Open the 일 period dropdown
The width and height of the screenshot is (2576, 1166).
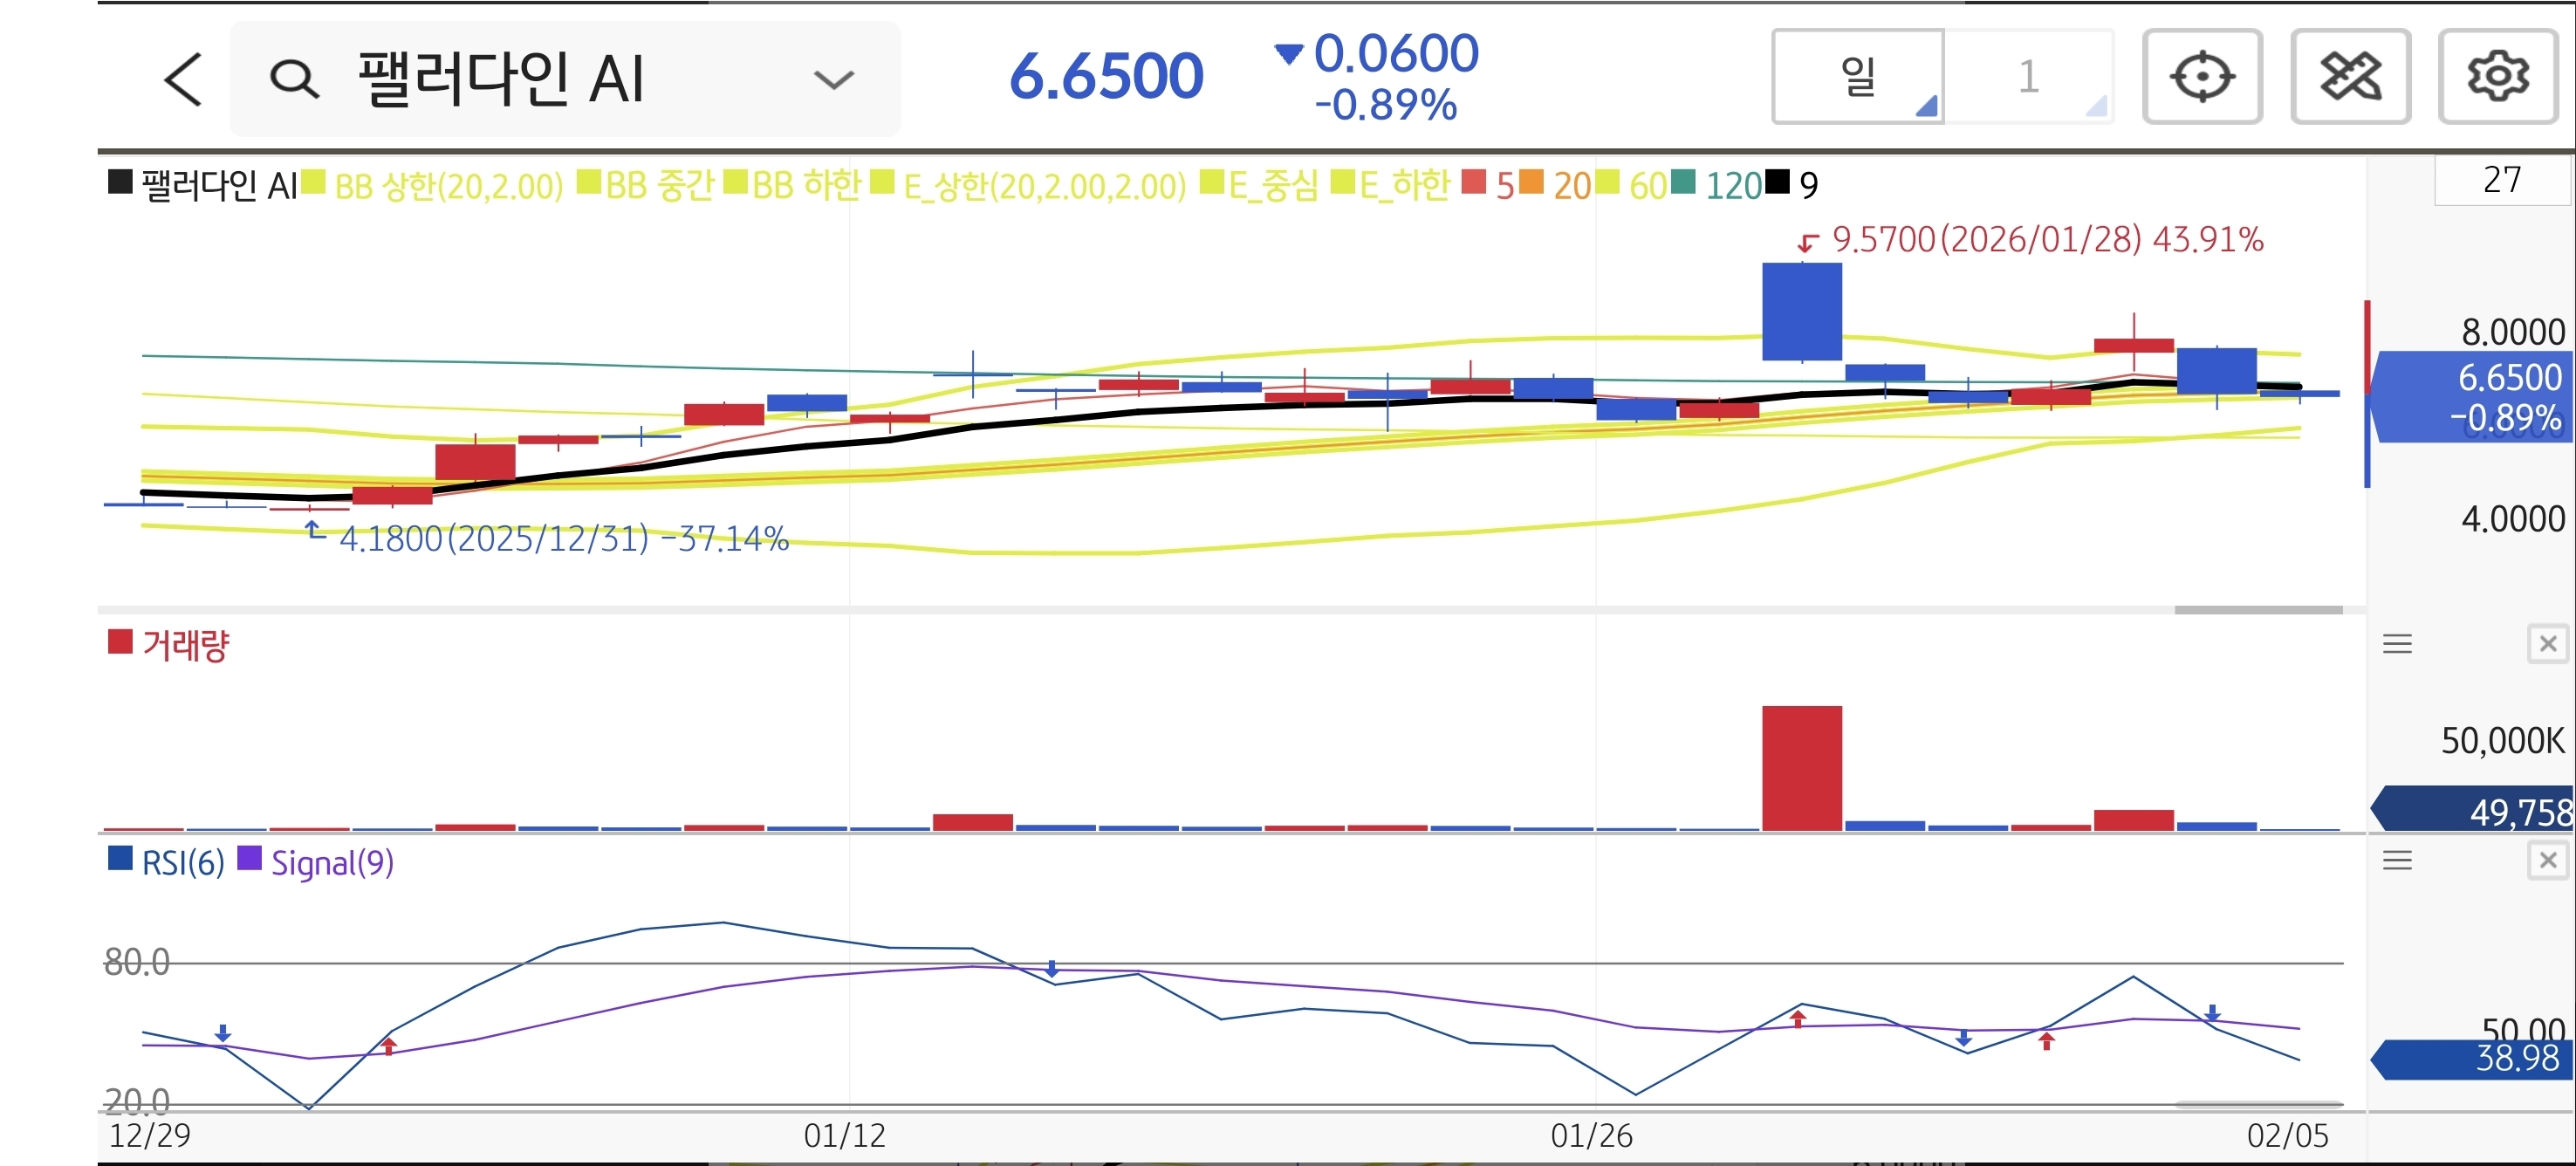1858,77
